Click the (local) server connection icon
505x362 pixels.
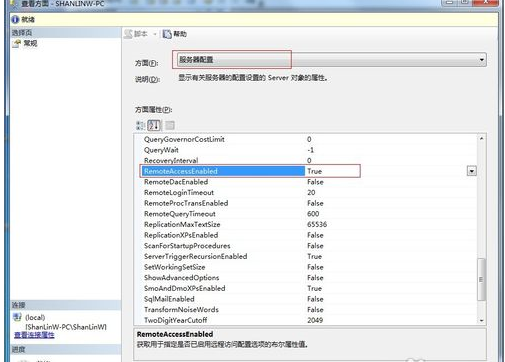[17, 317]
